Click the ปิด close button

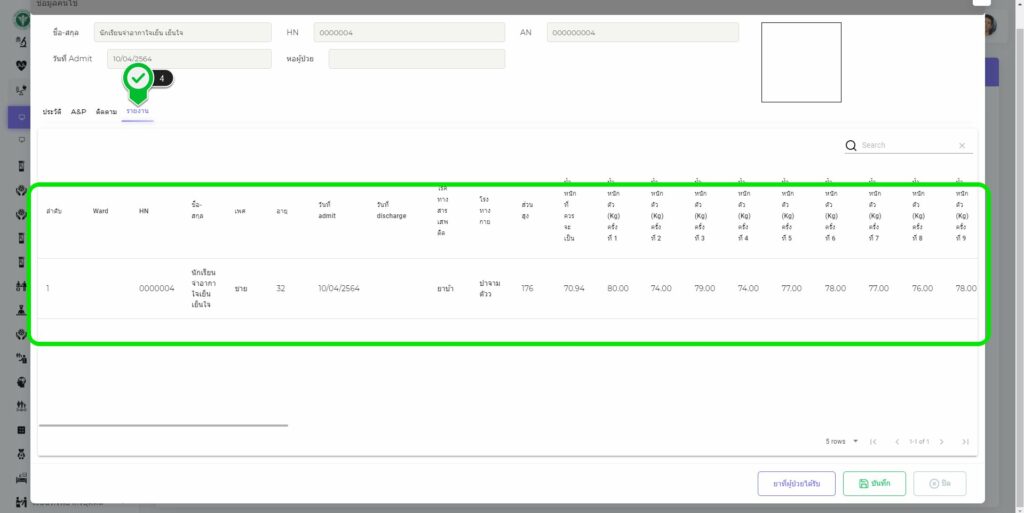[939, 483]
